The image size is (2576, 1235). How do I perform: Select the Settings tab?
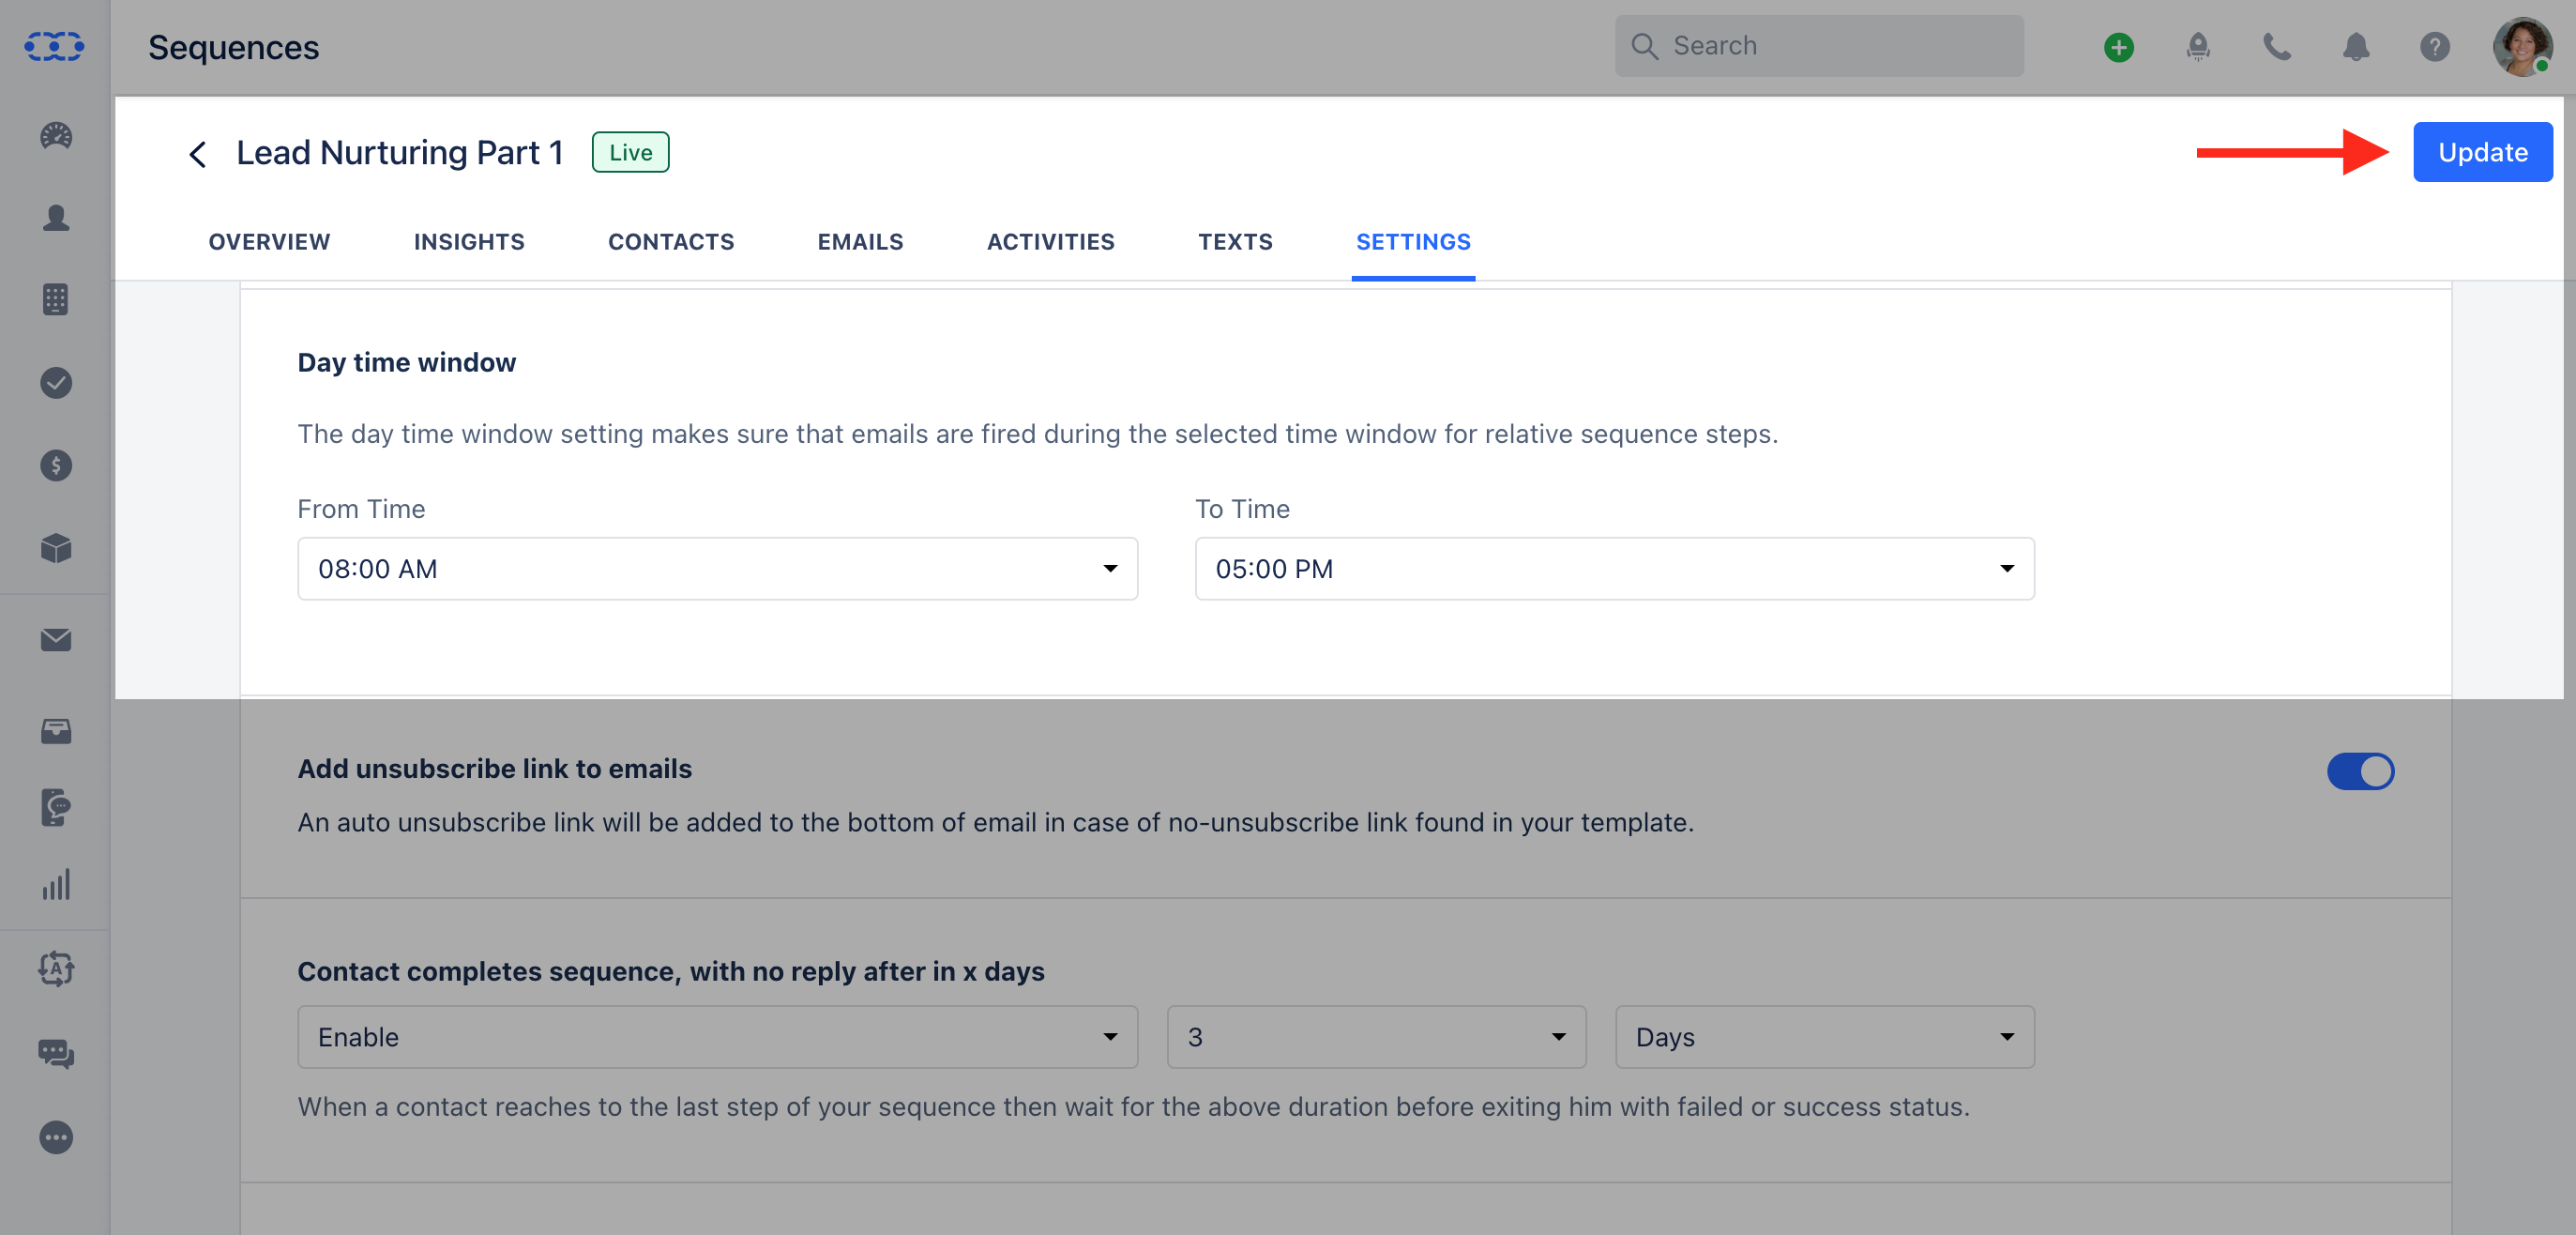1413,242
